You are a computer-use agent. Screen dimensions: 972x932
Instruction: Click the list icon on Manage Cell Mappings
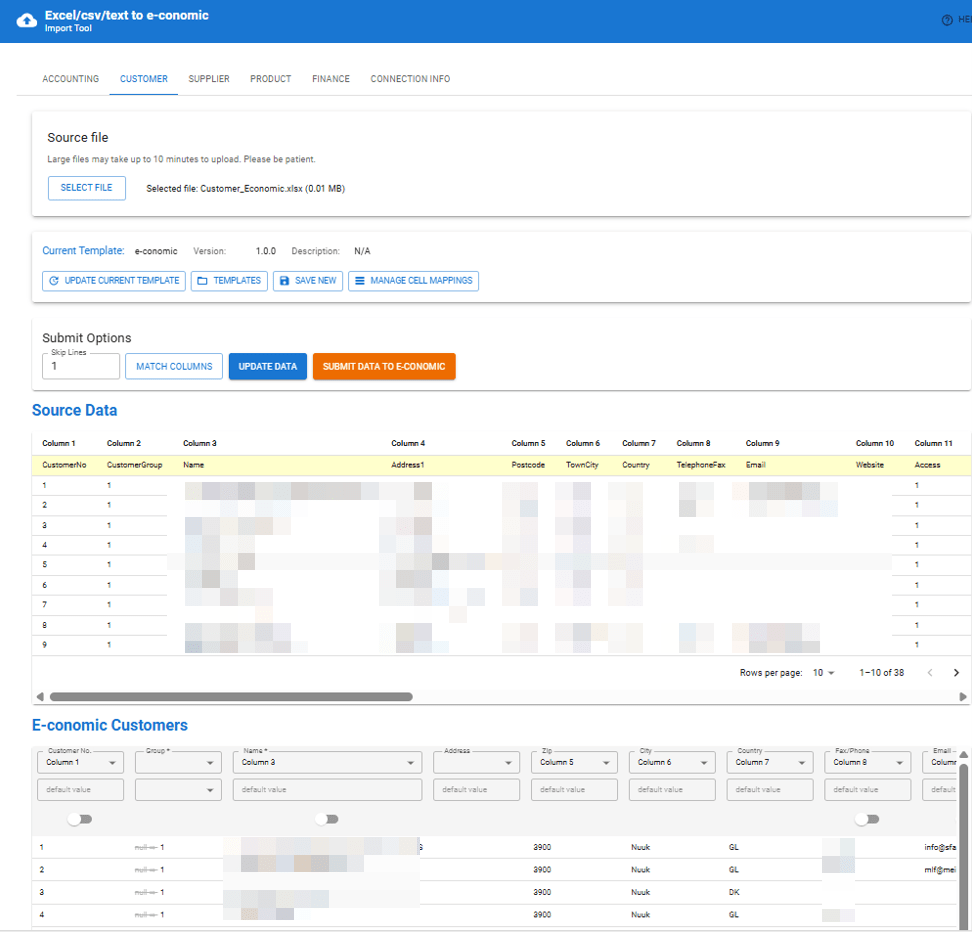pyautogui.click(x=359, y=281)
